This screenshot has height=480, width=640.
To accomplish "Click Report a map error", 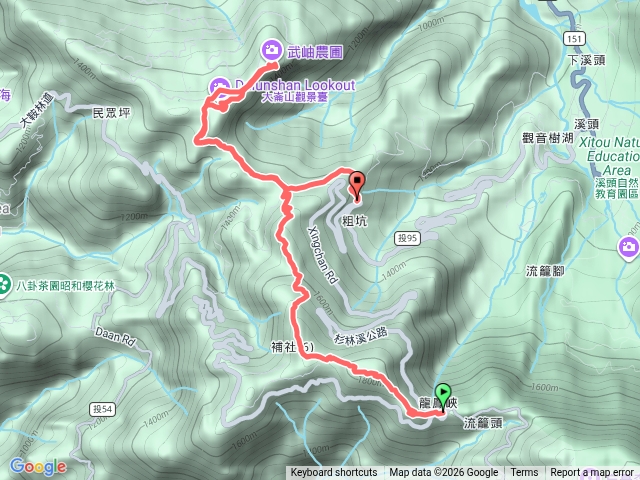I will coord(591,473).
